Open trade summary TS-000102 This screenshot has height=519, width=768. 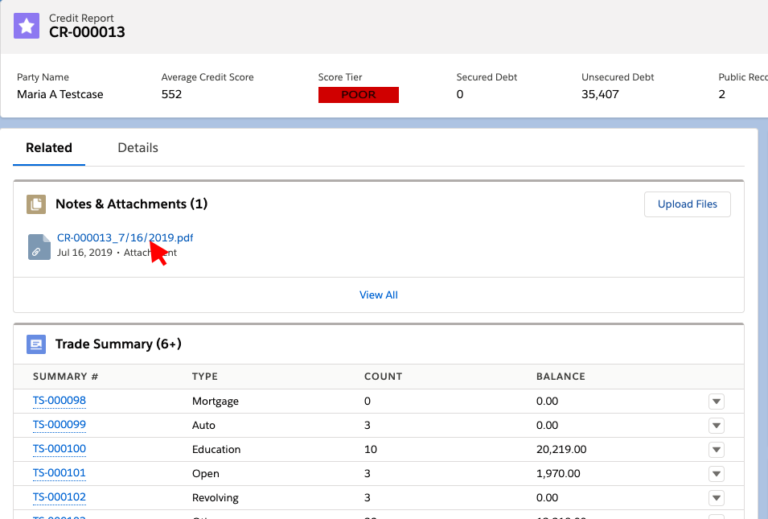coord(59,497)
